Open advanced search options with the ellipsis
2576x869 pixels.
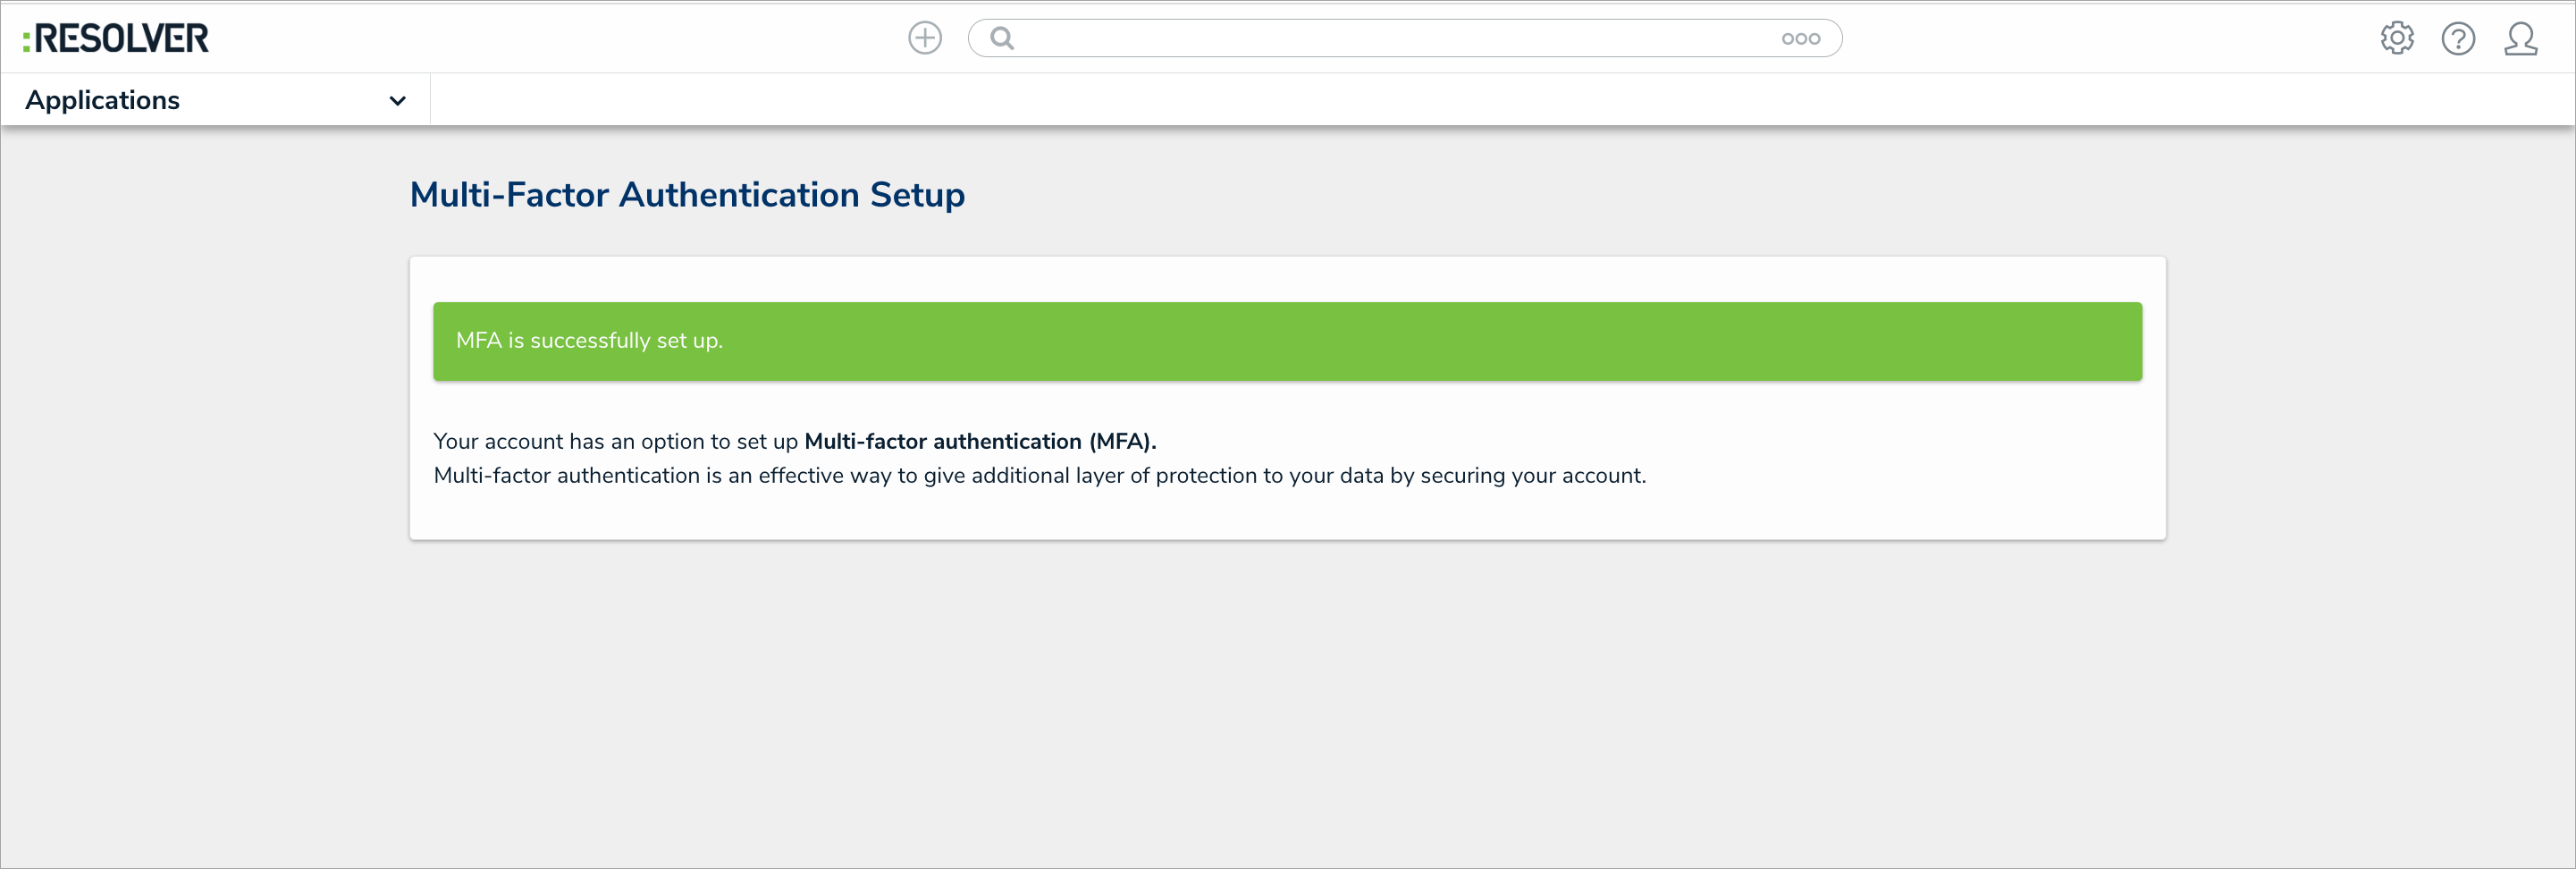(1801, 38)
